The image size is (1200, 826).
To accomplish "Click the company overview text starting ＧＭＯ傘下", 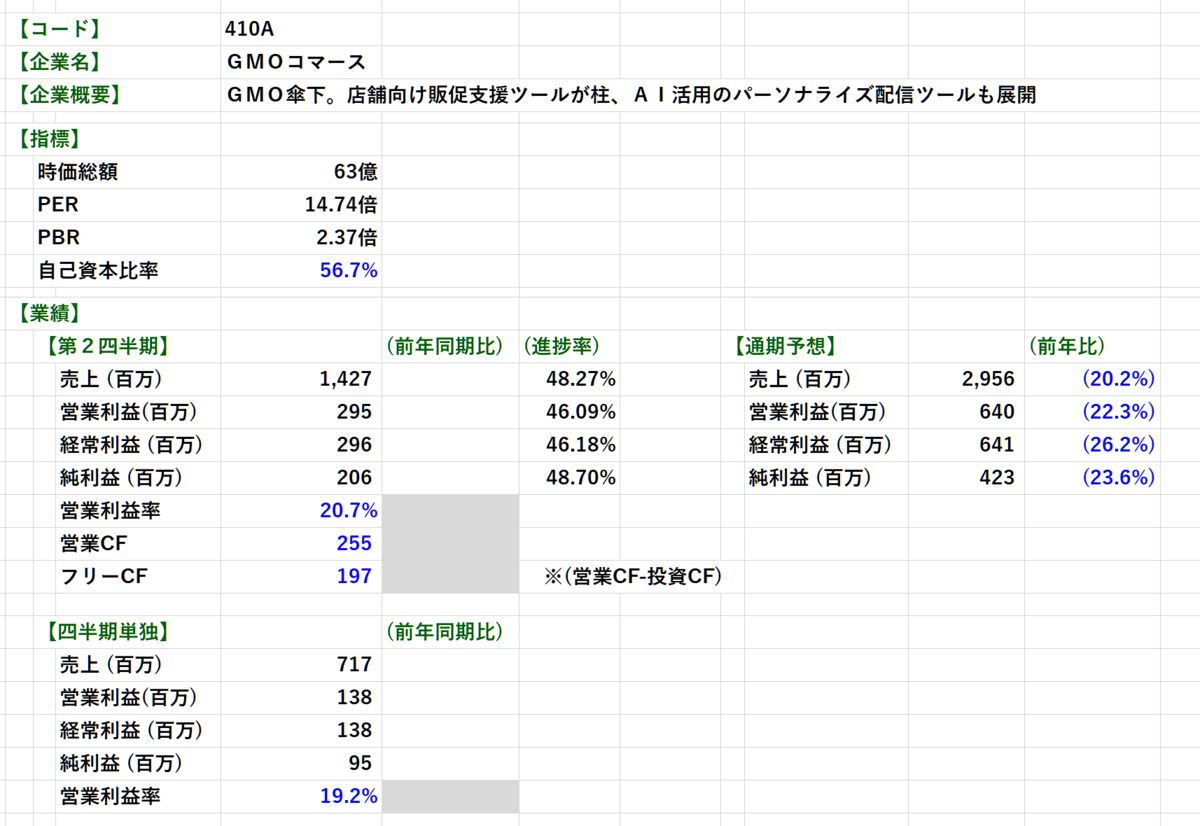I will click(630, 95).
